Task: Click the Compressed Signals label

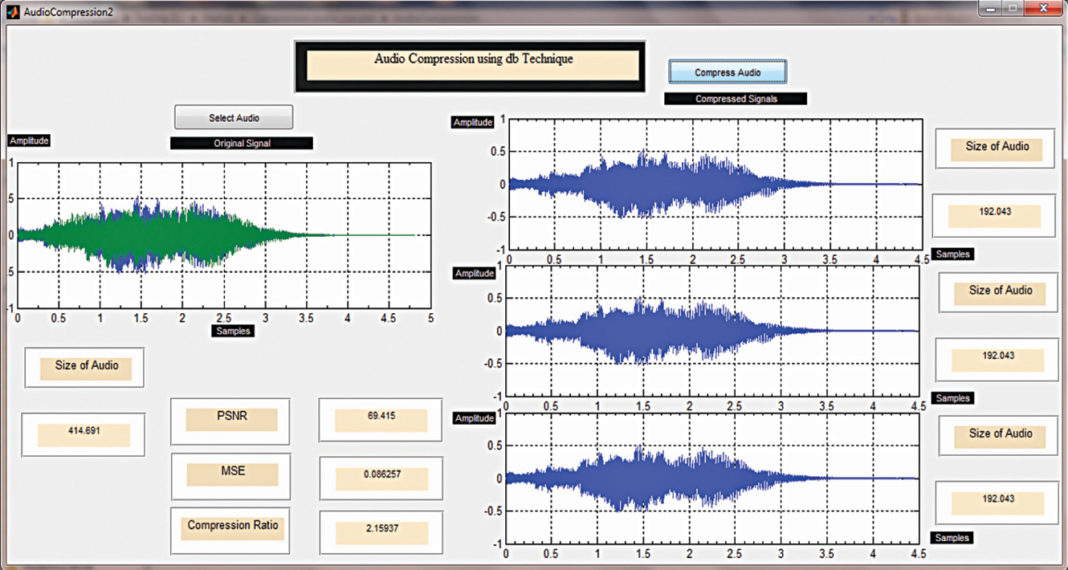Action: coord(735,99)
